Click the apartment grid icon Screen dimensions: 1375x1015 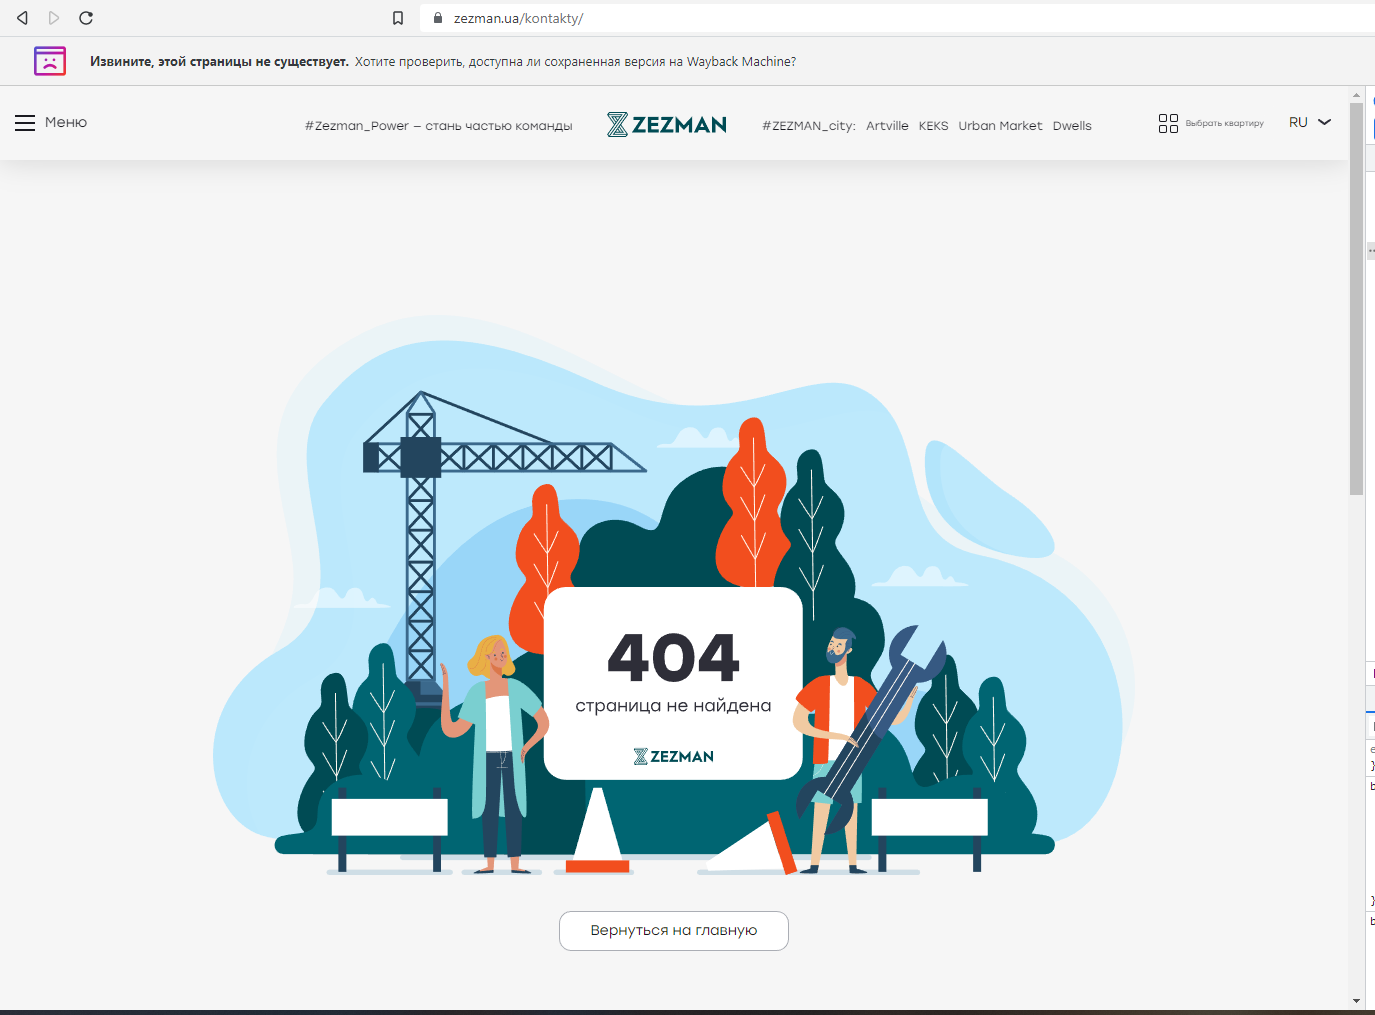click(1168, 123)
